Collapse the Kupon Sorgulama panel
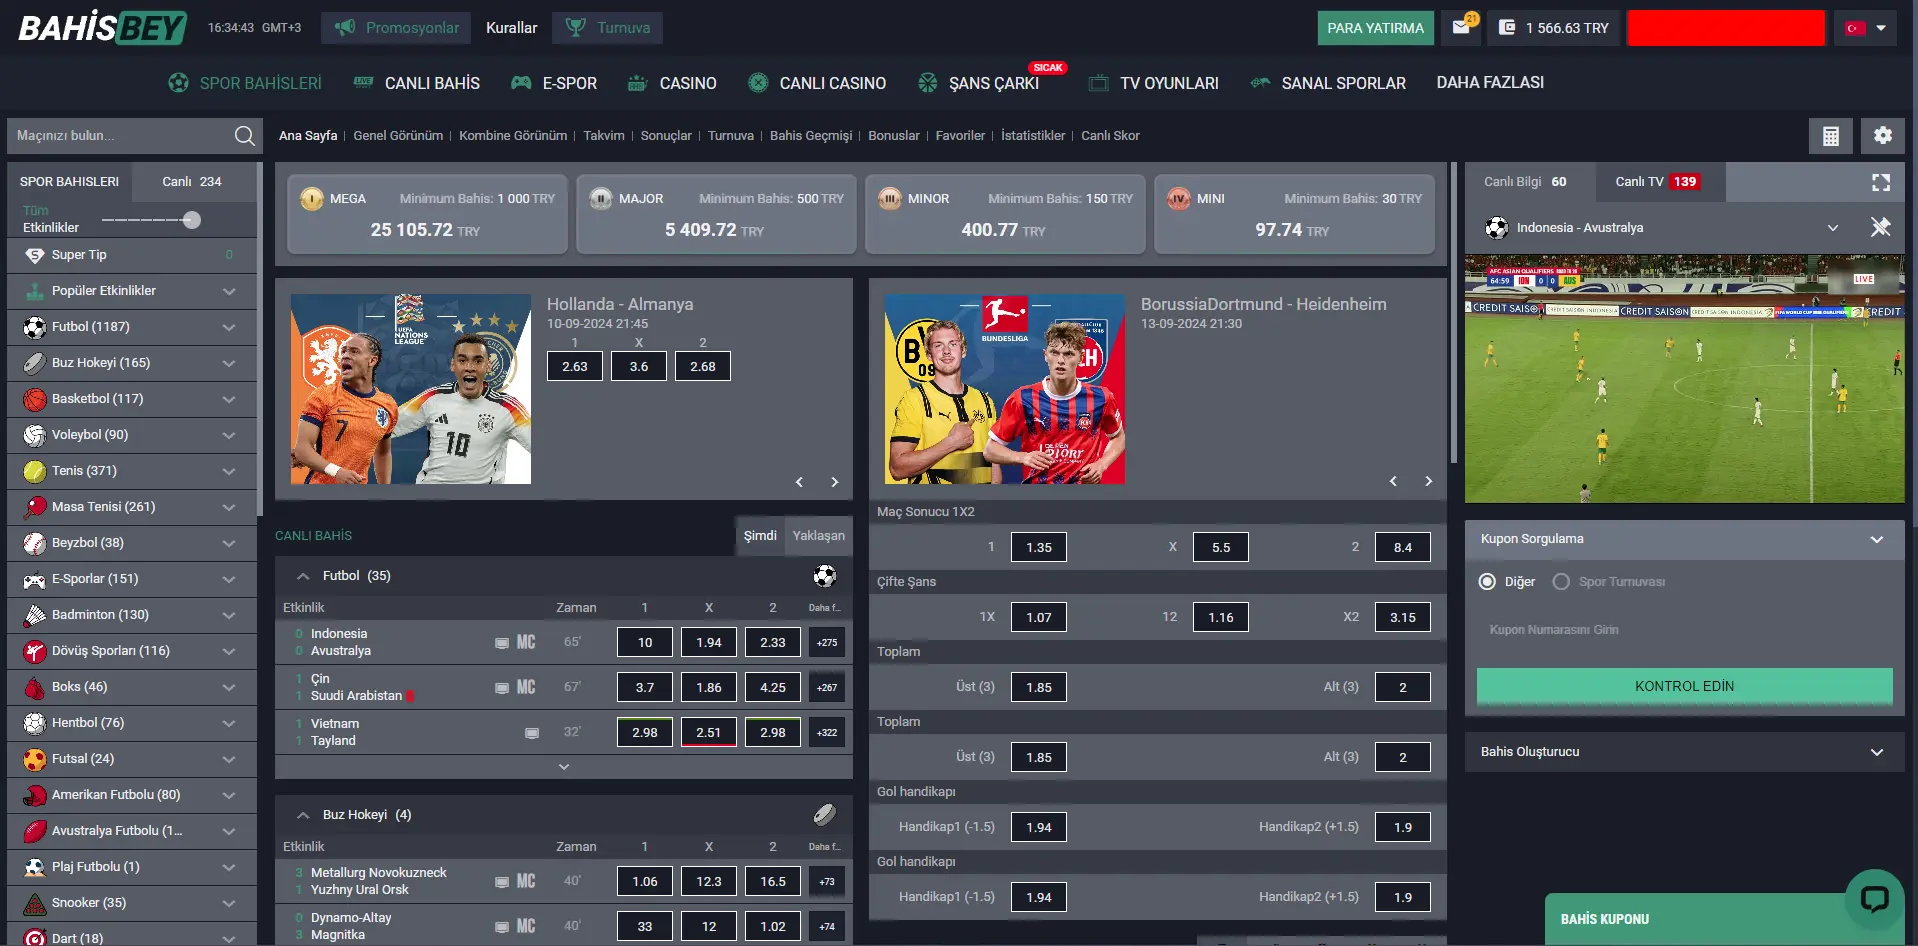The image size is (1918, 946). (1877, 539)
